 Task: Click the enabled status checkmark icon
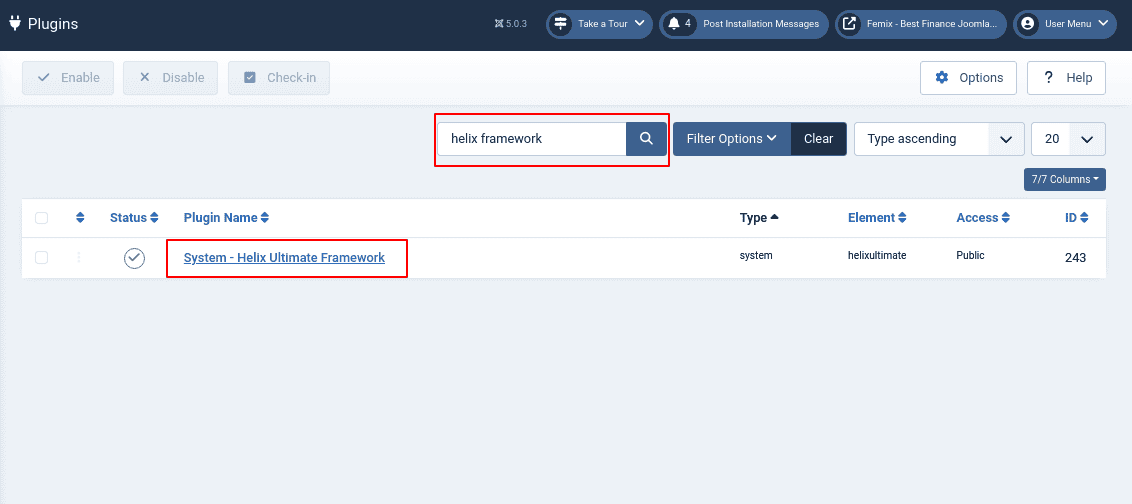134,258
